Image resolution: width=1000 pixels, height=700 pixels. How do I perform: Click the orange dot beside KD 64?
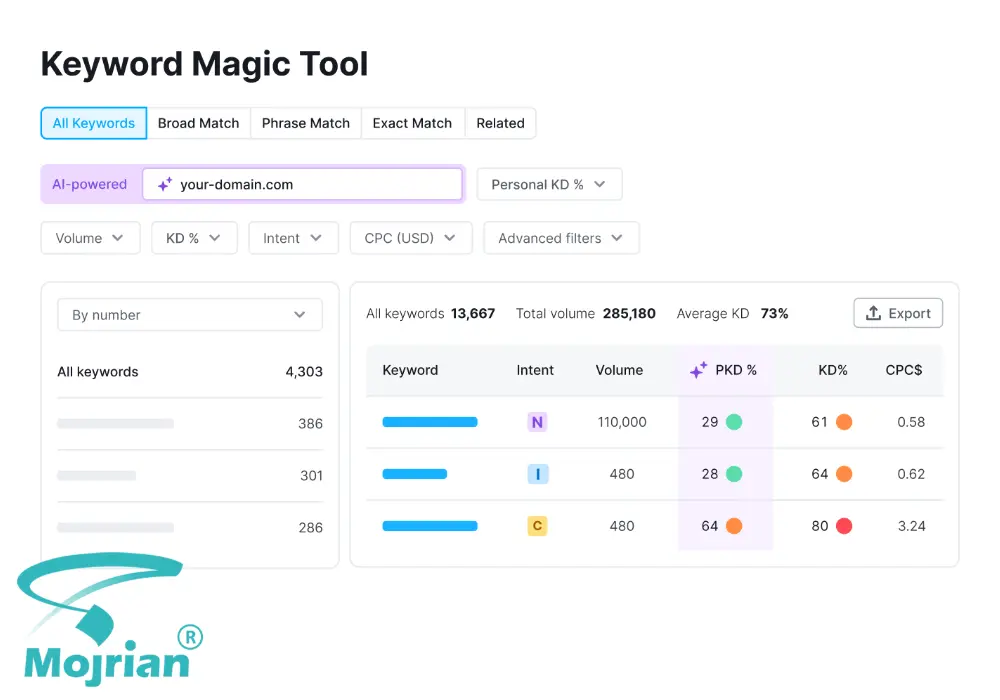tap(844, 474)
